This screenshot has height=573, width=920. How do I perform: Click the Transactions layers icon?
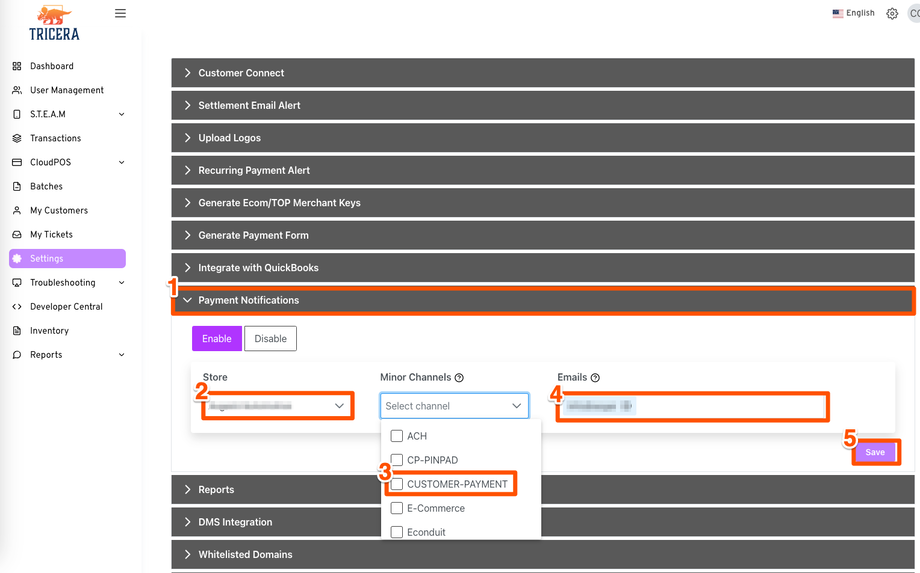coord(17,138)
